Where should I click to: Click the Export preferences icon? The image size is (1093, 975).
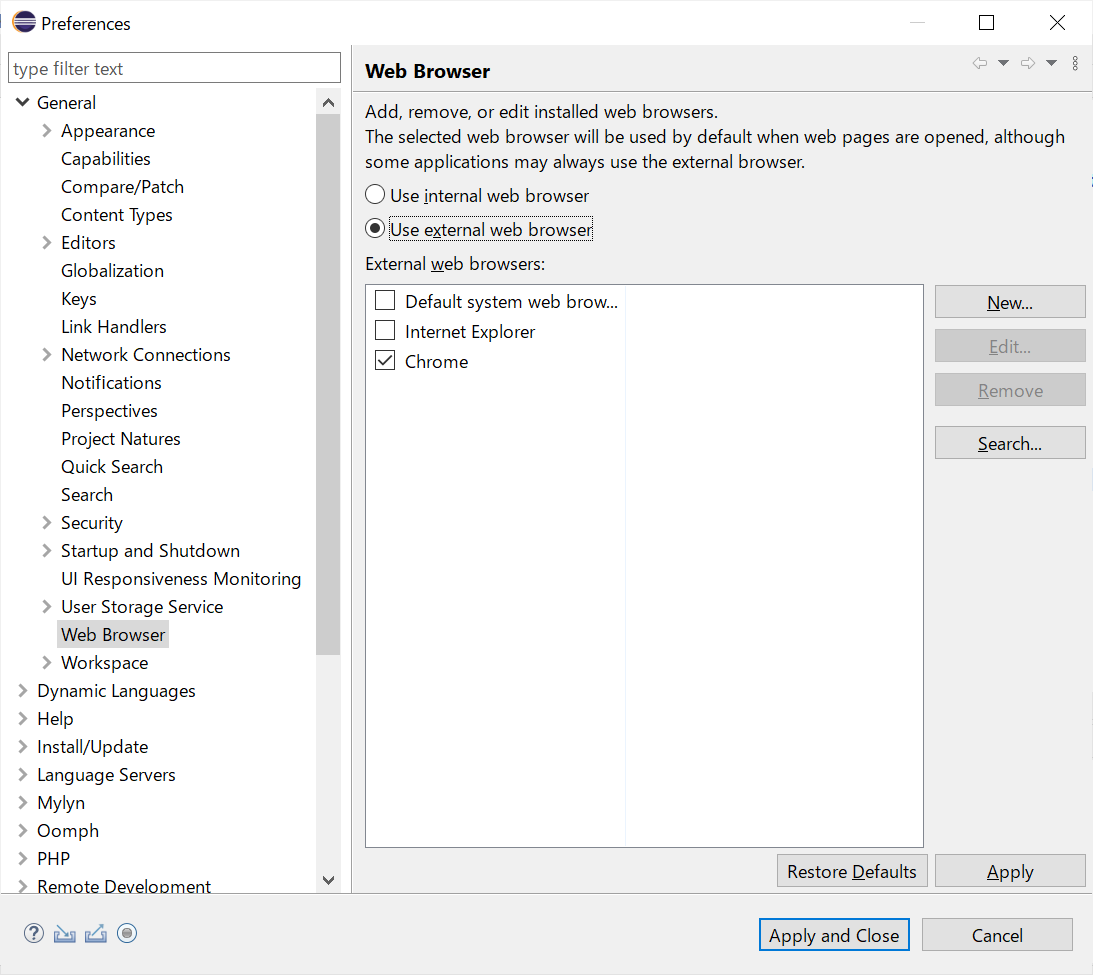[95, 934]
